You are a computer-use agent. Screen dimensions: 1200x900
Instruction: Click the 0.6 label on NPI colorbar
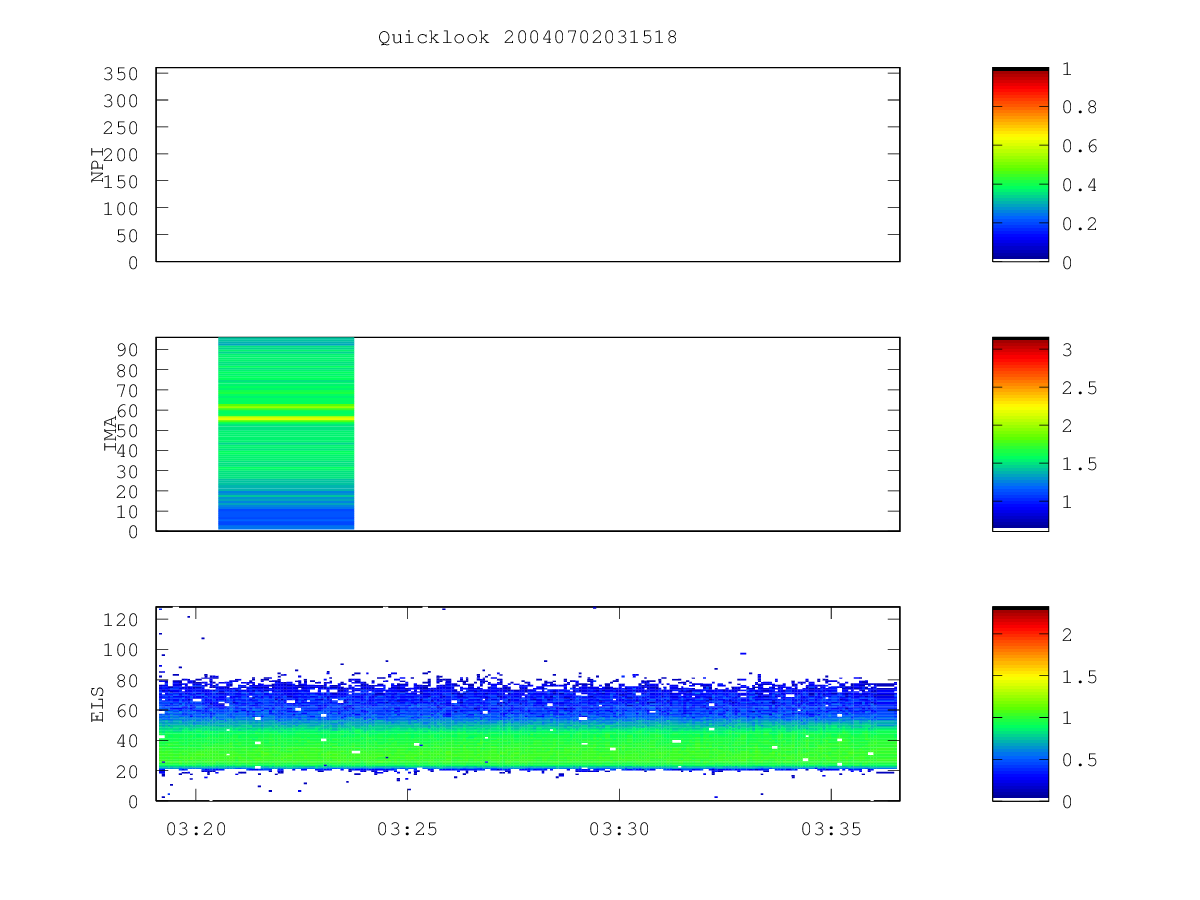point(1079,146)
